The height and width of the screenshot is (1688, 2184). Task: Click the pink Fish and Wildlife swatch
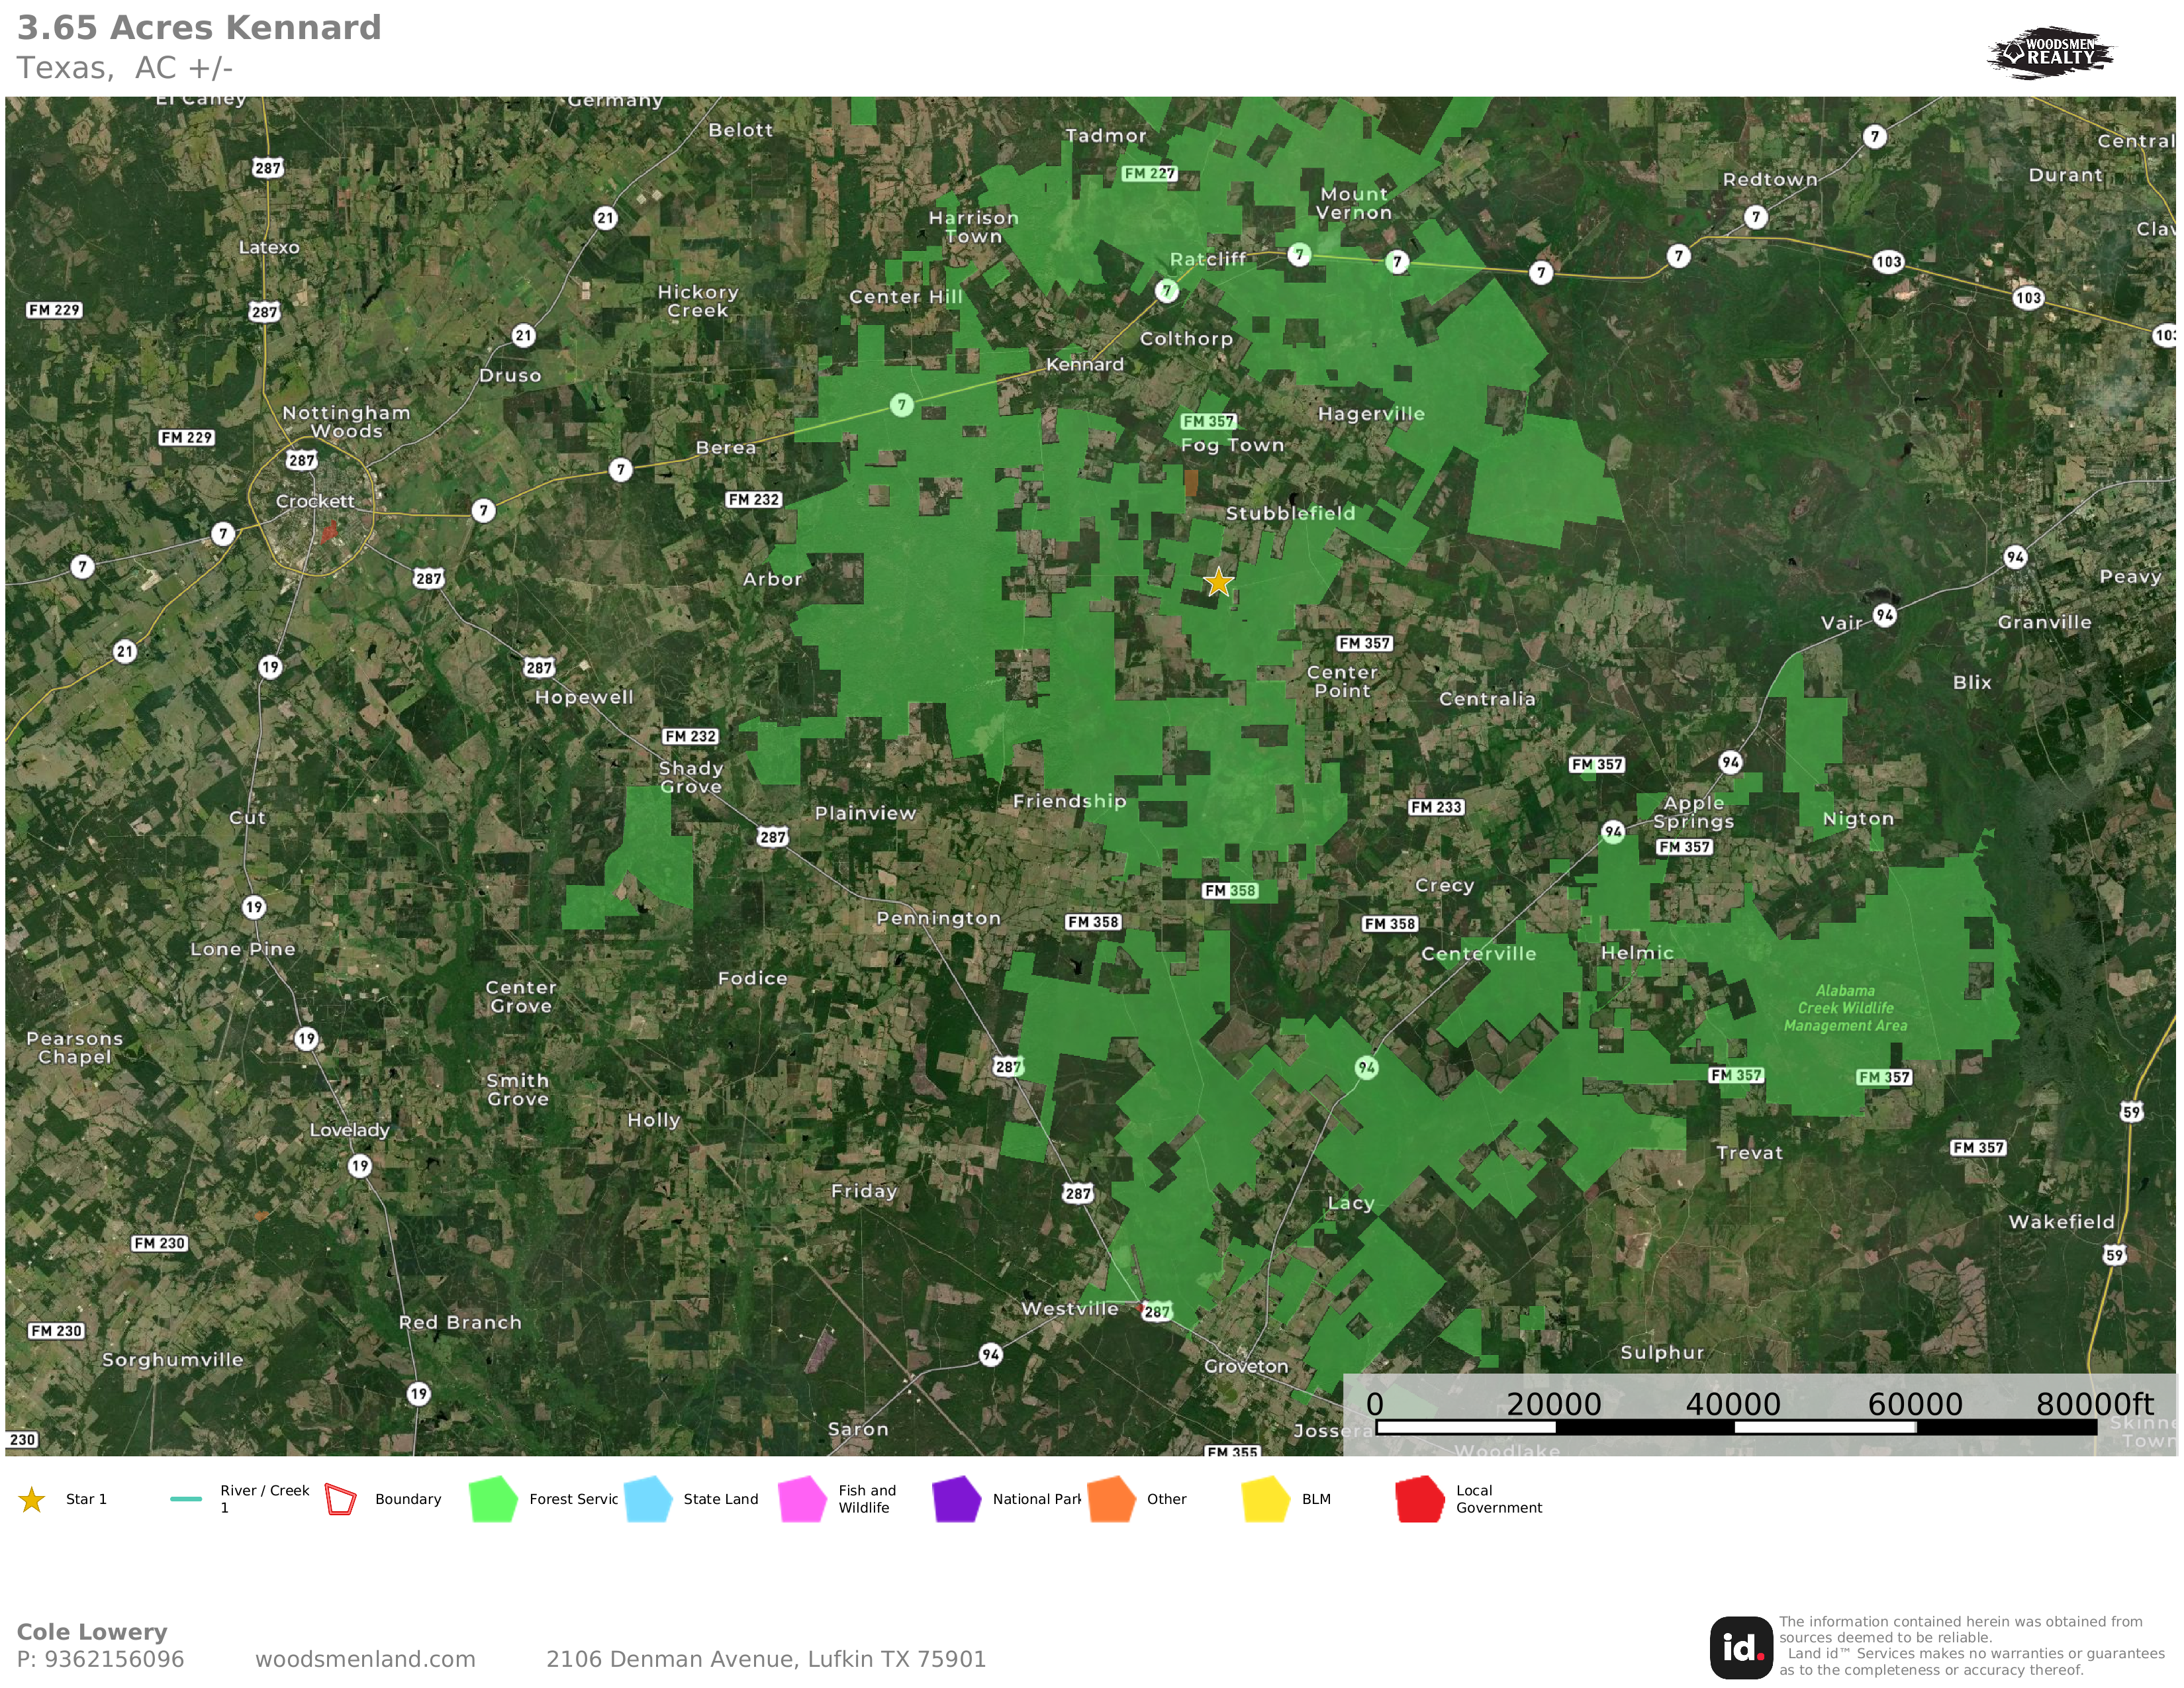click(x=802, y=1499)
